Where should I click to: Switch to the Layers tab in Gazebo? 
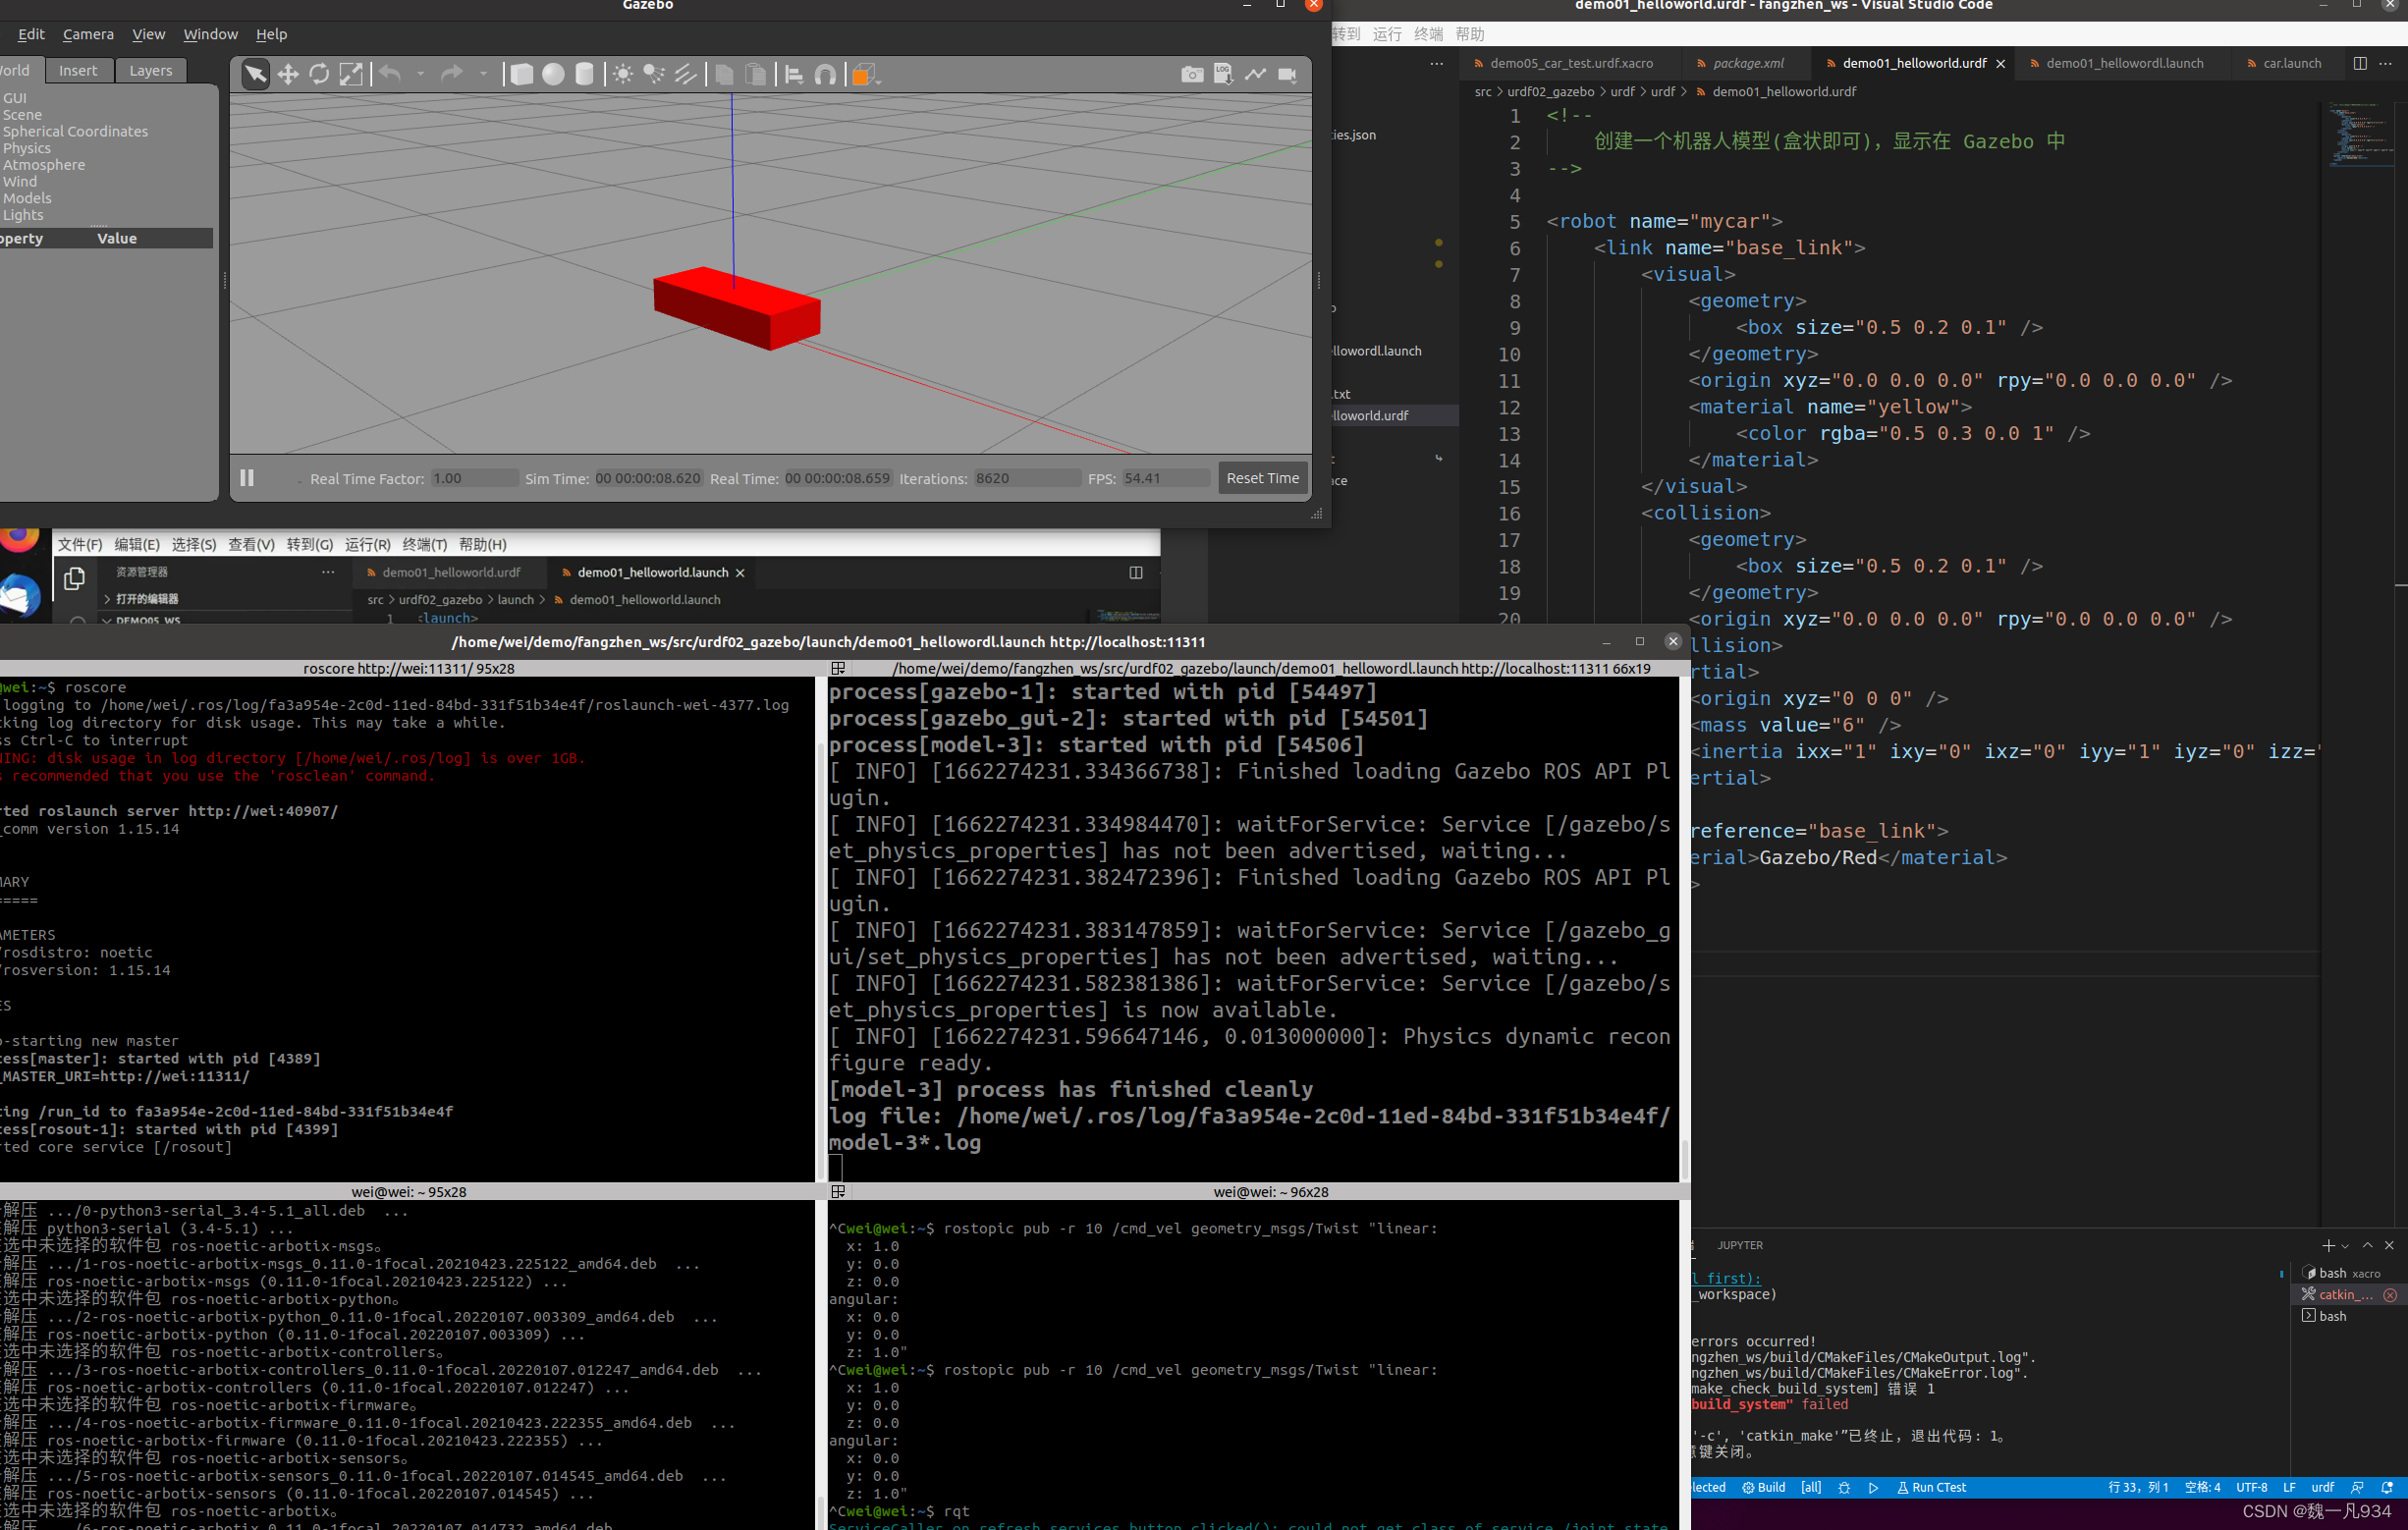[151, 70]
